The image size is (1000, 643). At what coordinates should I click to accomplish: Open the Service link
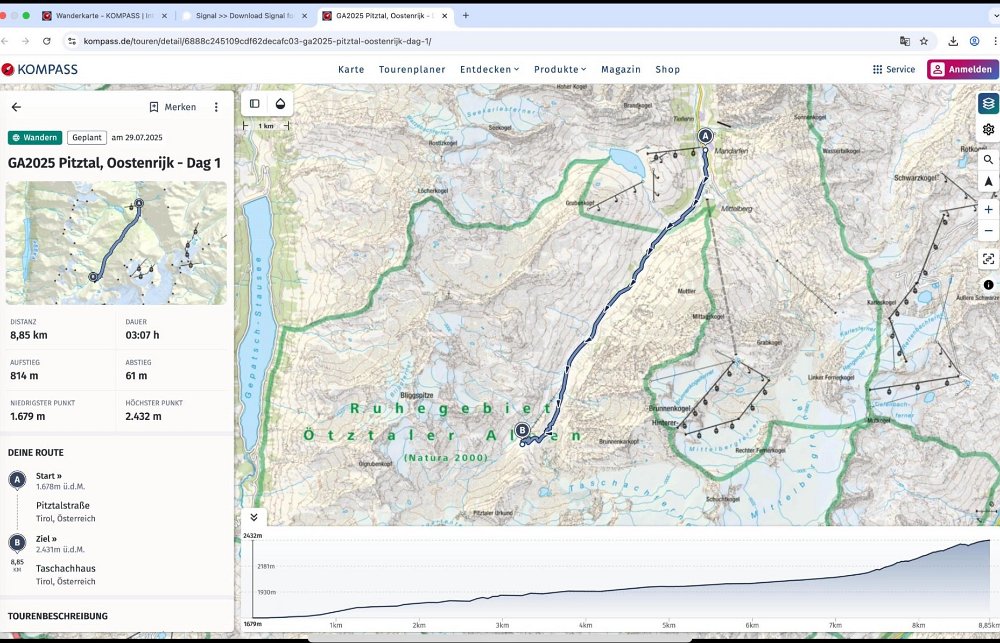893,69
